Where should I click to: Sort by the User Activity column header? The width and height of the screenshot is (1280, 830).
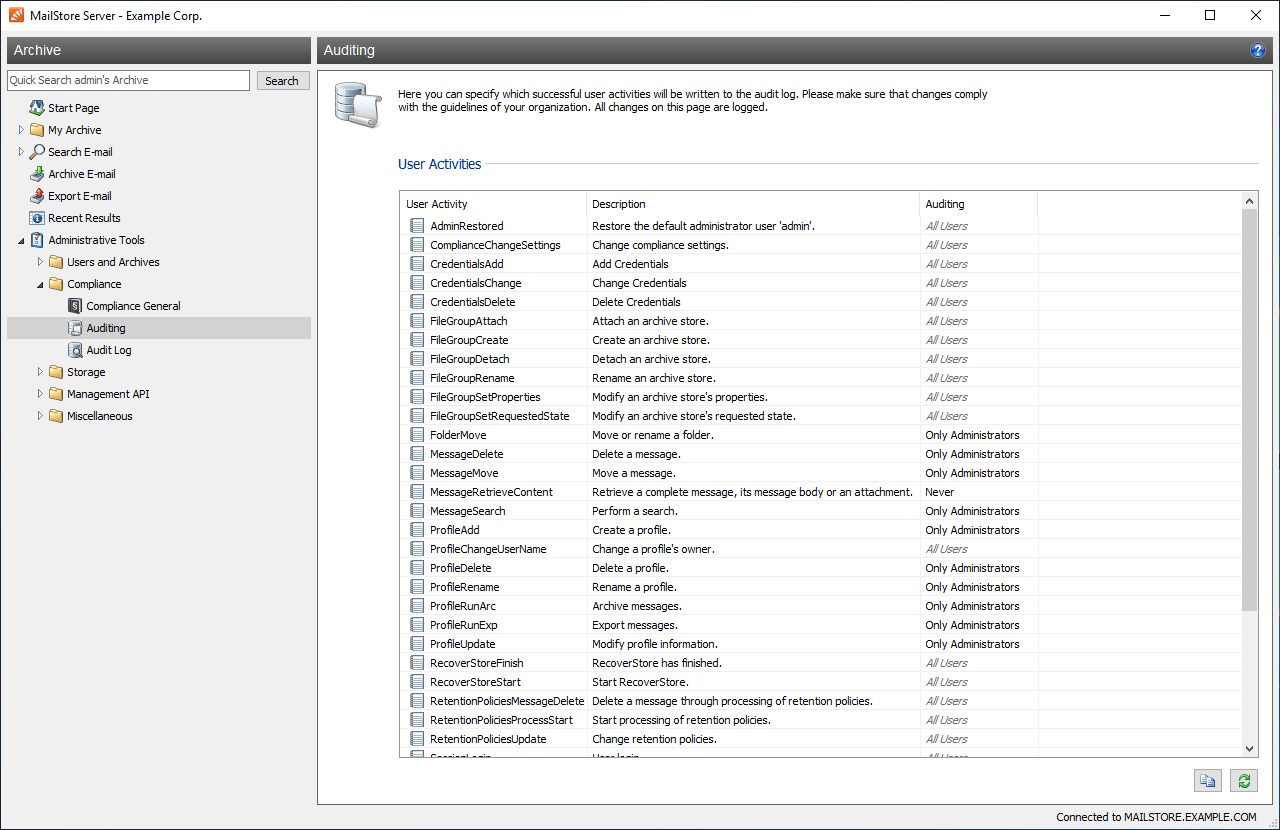click(x=493, y=204)
